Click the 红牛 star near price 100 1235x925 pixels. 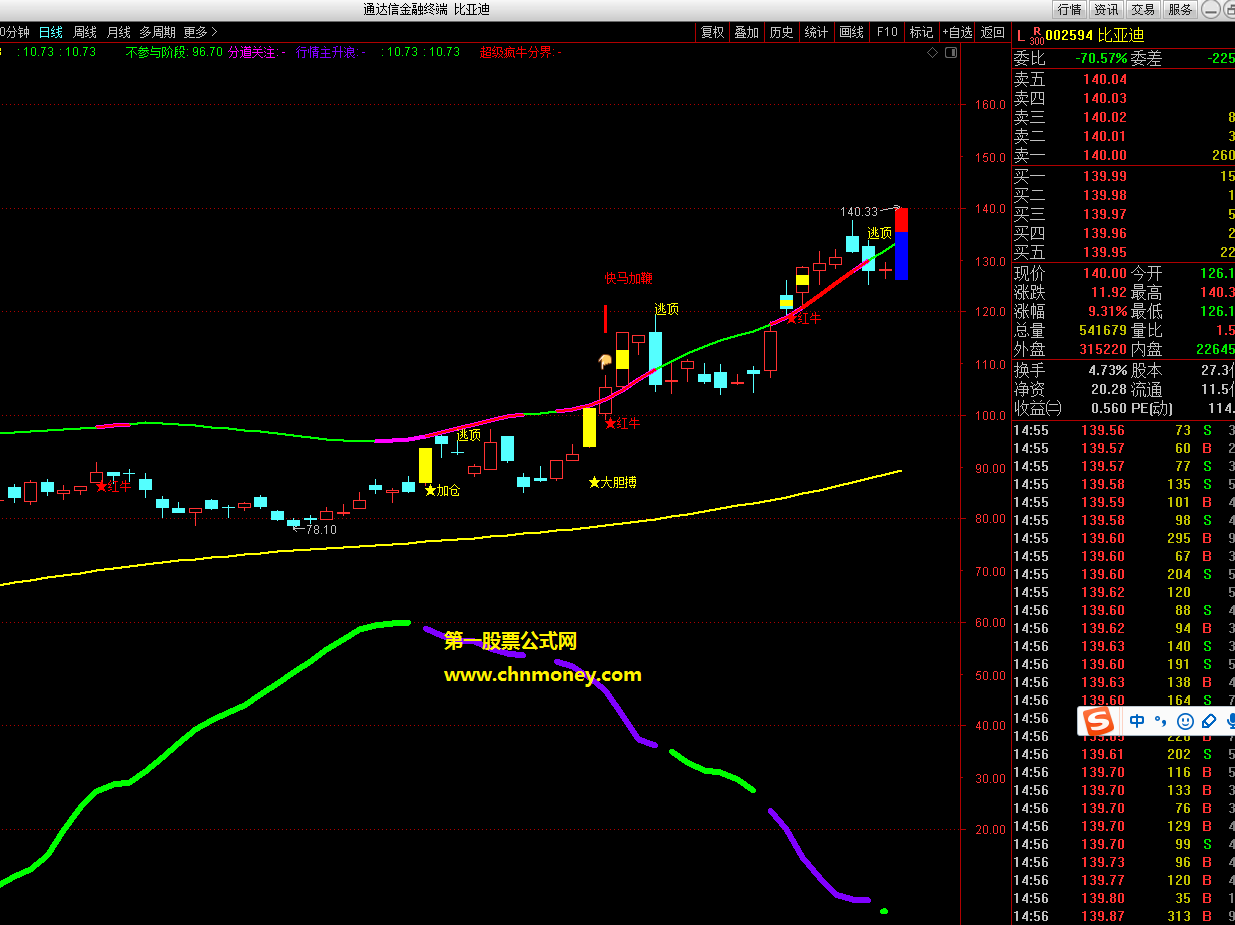(x=622, y=424)
